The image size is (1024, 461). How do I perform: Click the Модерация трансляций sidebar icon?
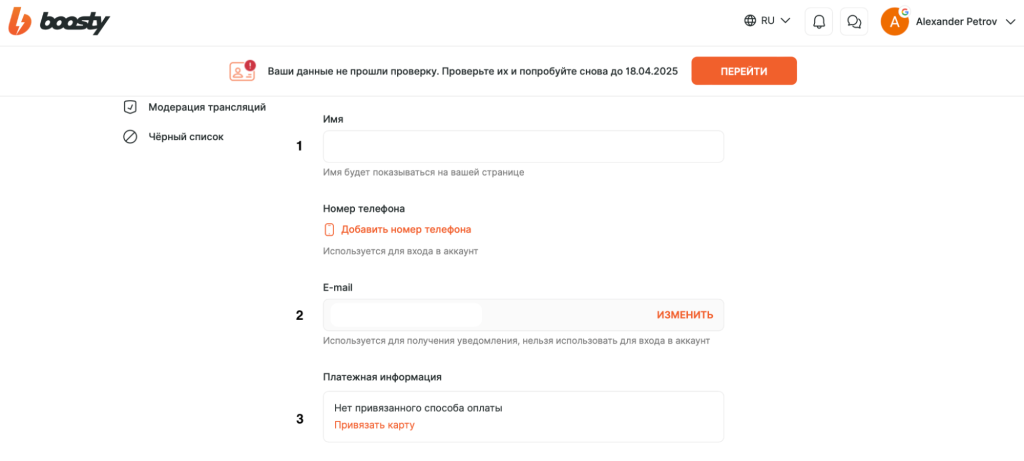click(130, 107)
